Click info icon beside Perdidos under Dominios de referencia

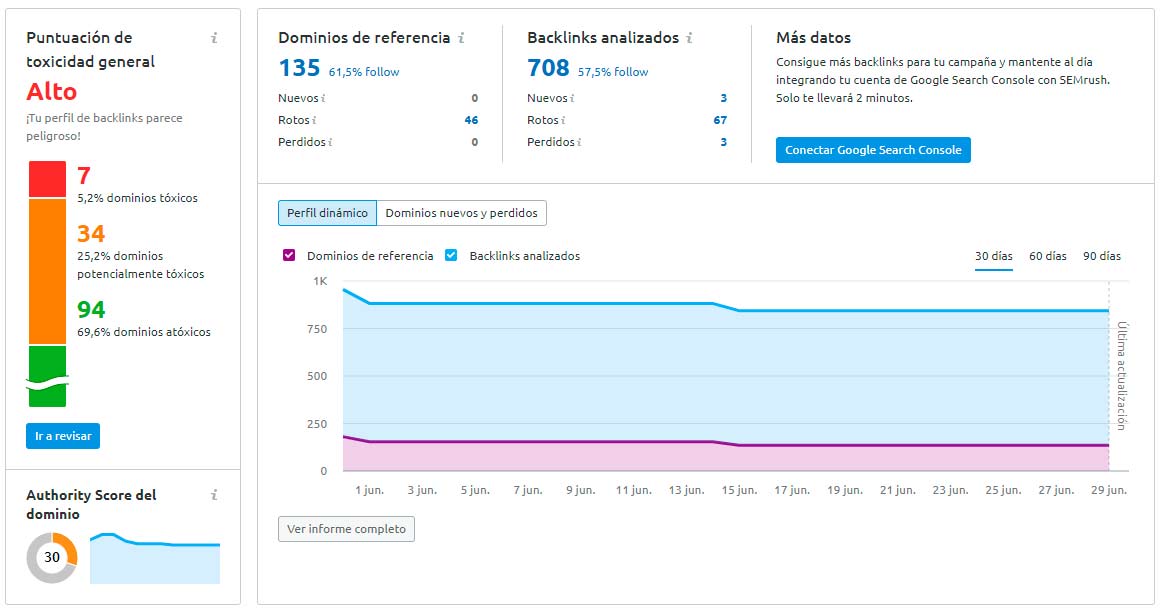click(330, 143)
